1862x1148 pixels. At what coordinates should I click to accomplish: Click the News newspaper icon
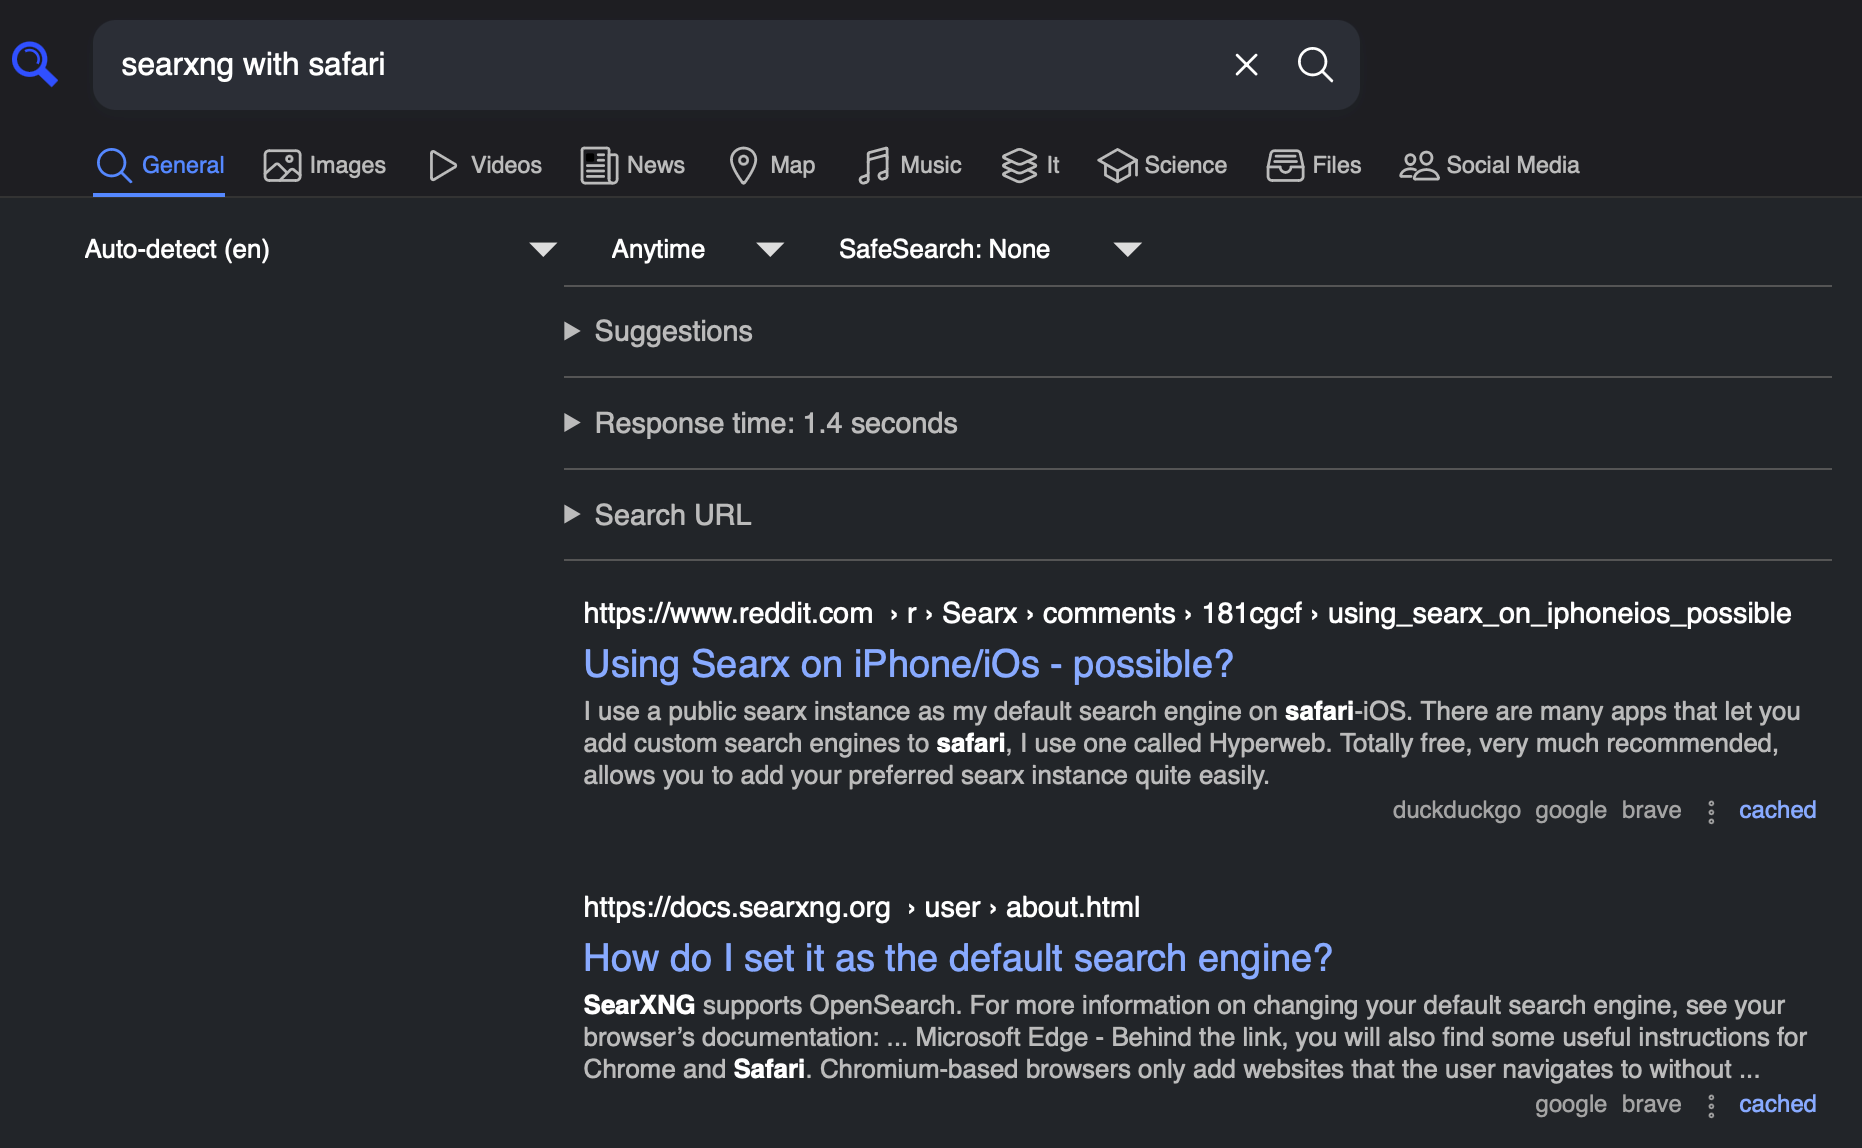pos(599,165)
